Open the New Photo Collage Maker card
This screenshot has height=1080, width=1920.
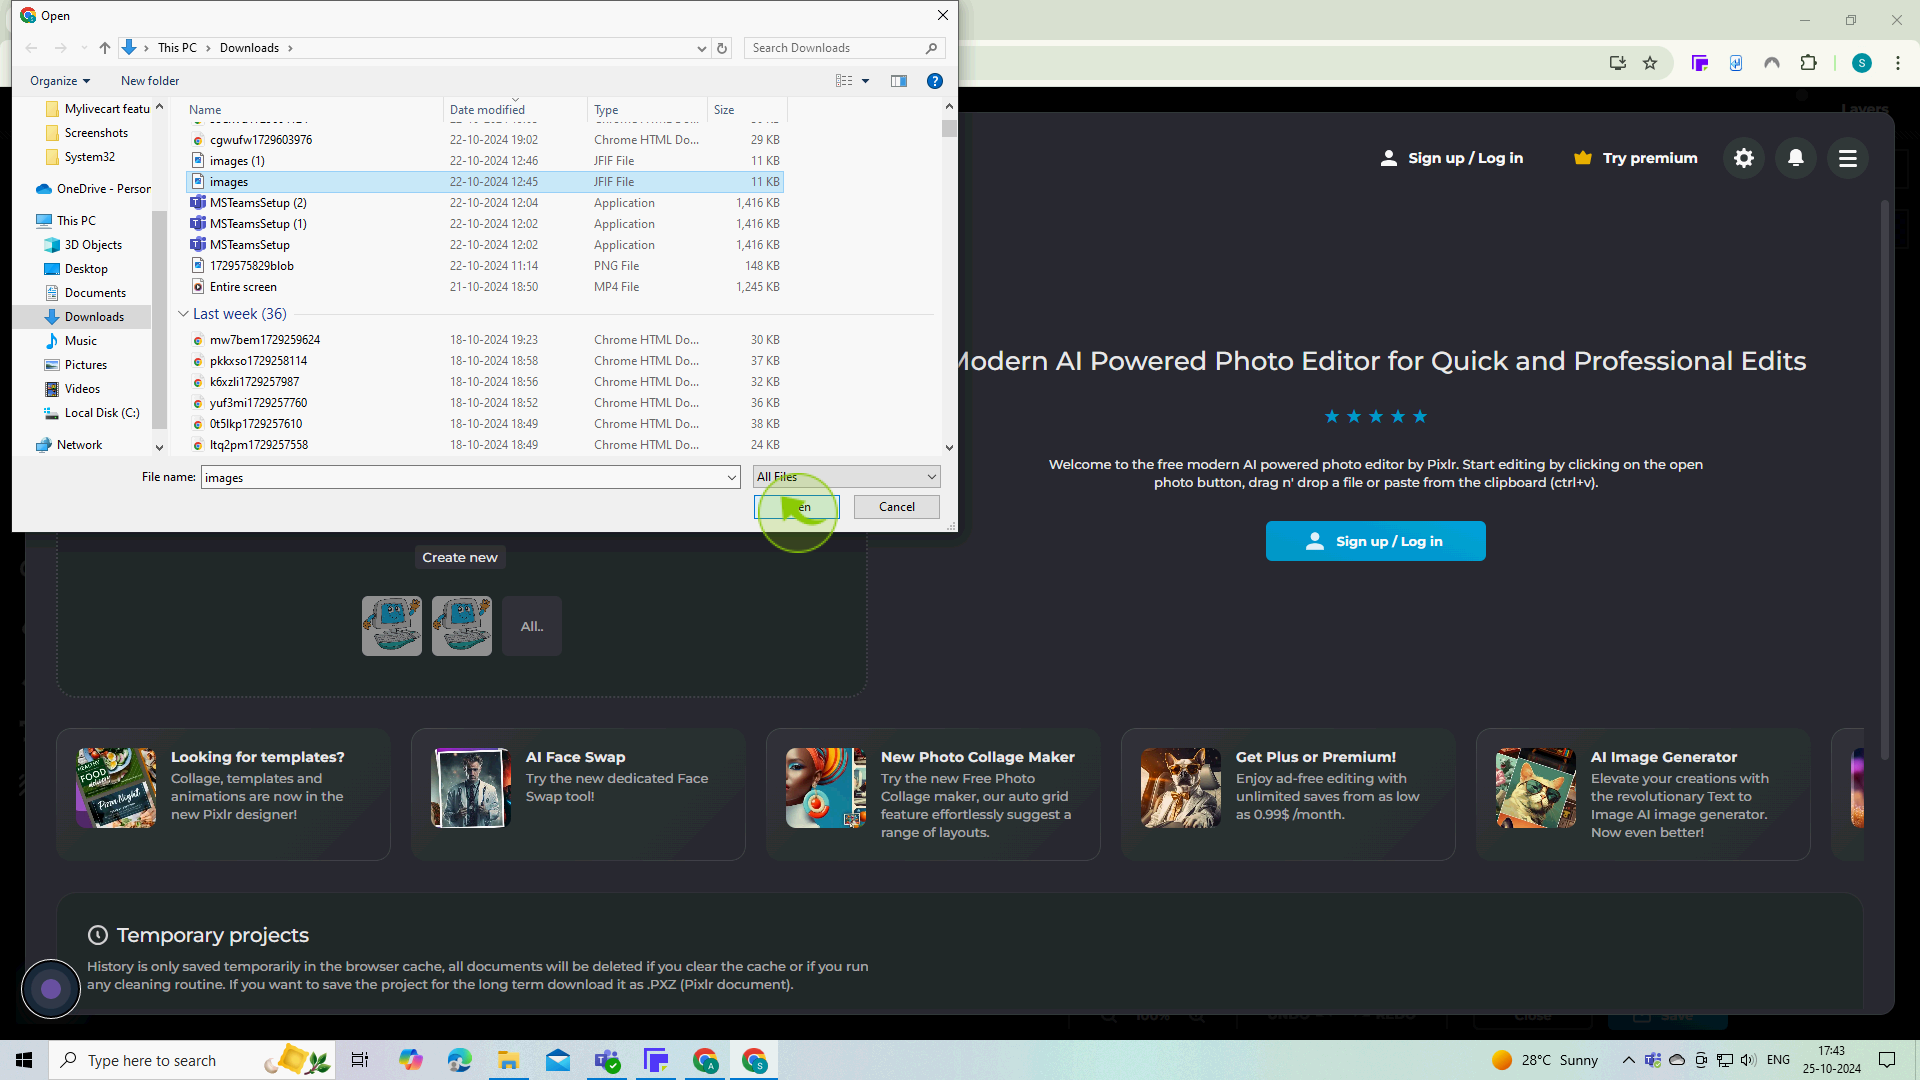pos(933,794)
